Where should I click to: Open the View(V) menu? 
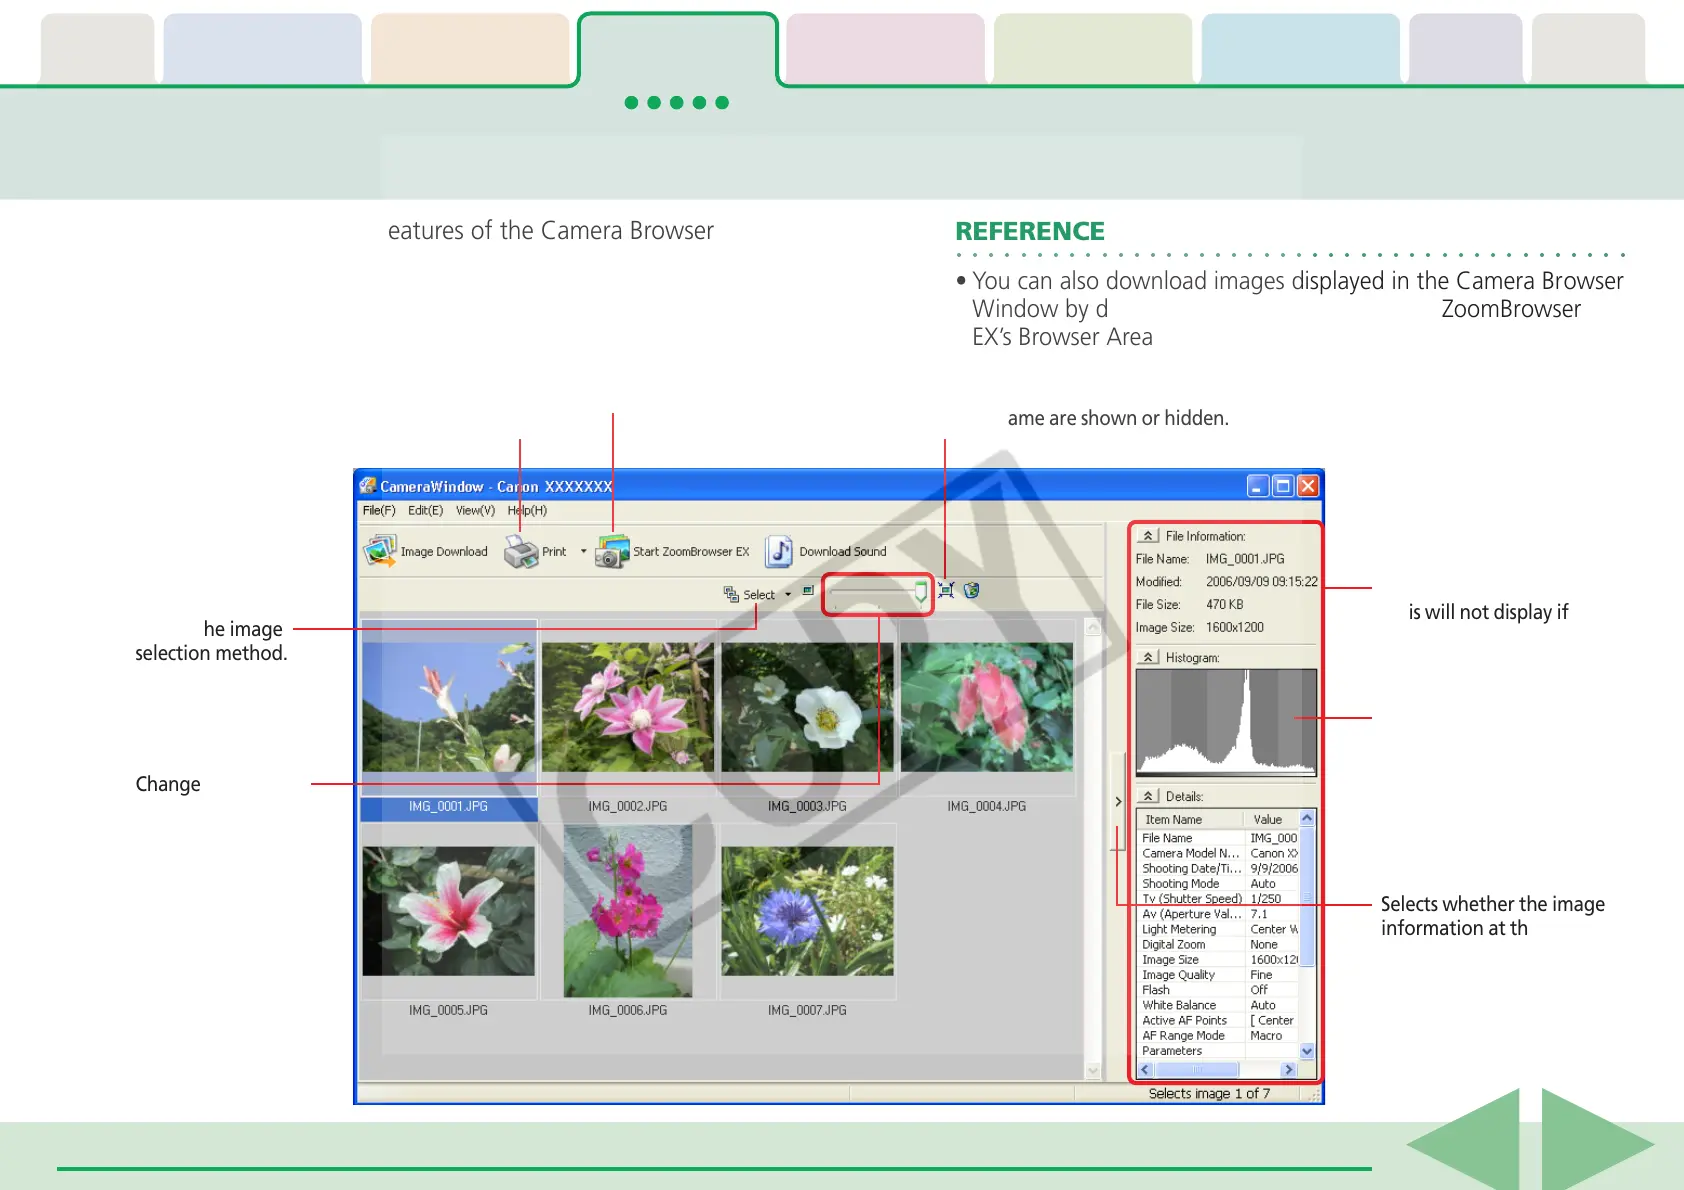(475, 510)
